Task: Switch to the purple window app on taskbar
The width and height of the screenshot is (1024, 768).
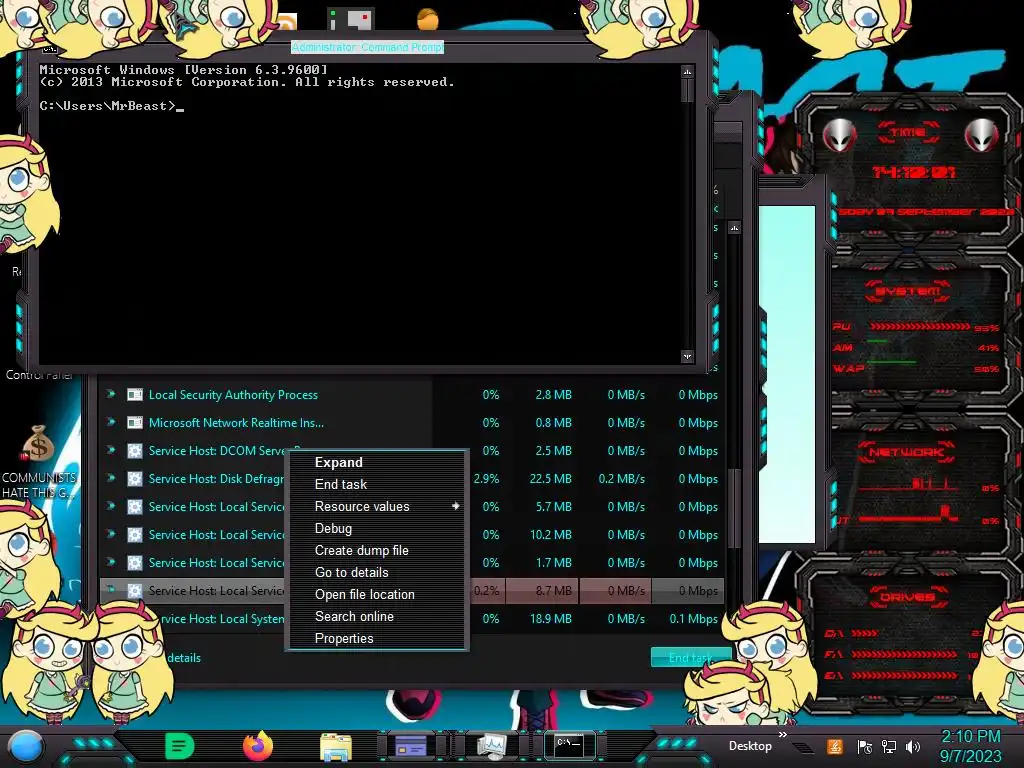Action: [x=411, y=746]
